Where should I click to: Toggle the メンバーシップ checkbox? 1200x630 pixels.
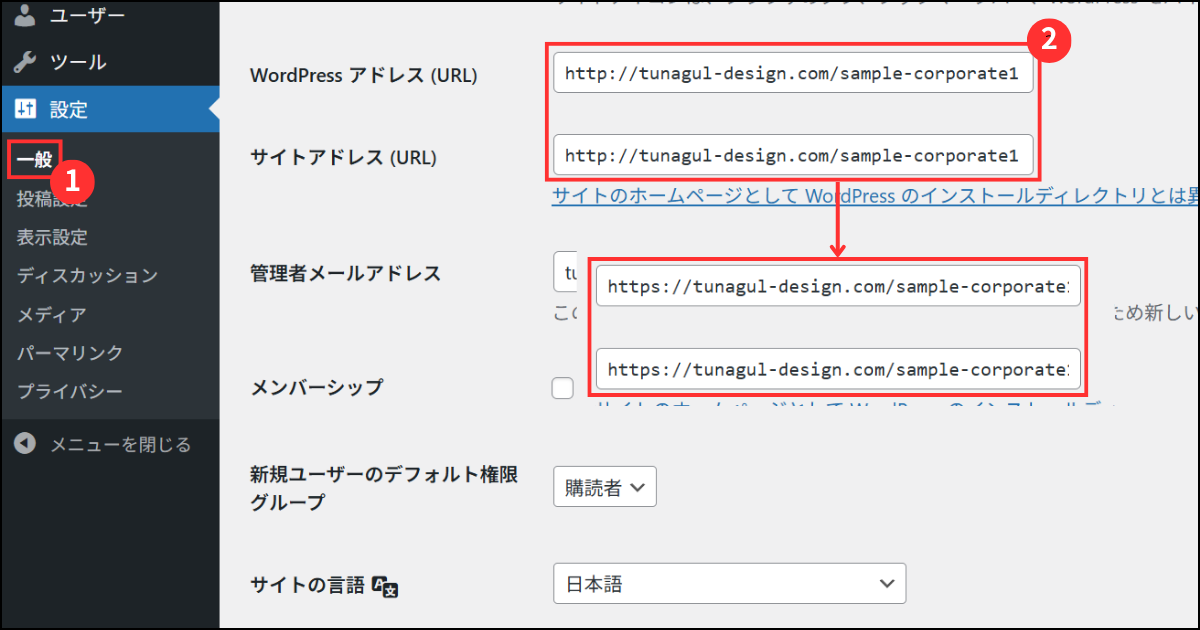(x=563, y=388)
